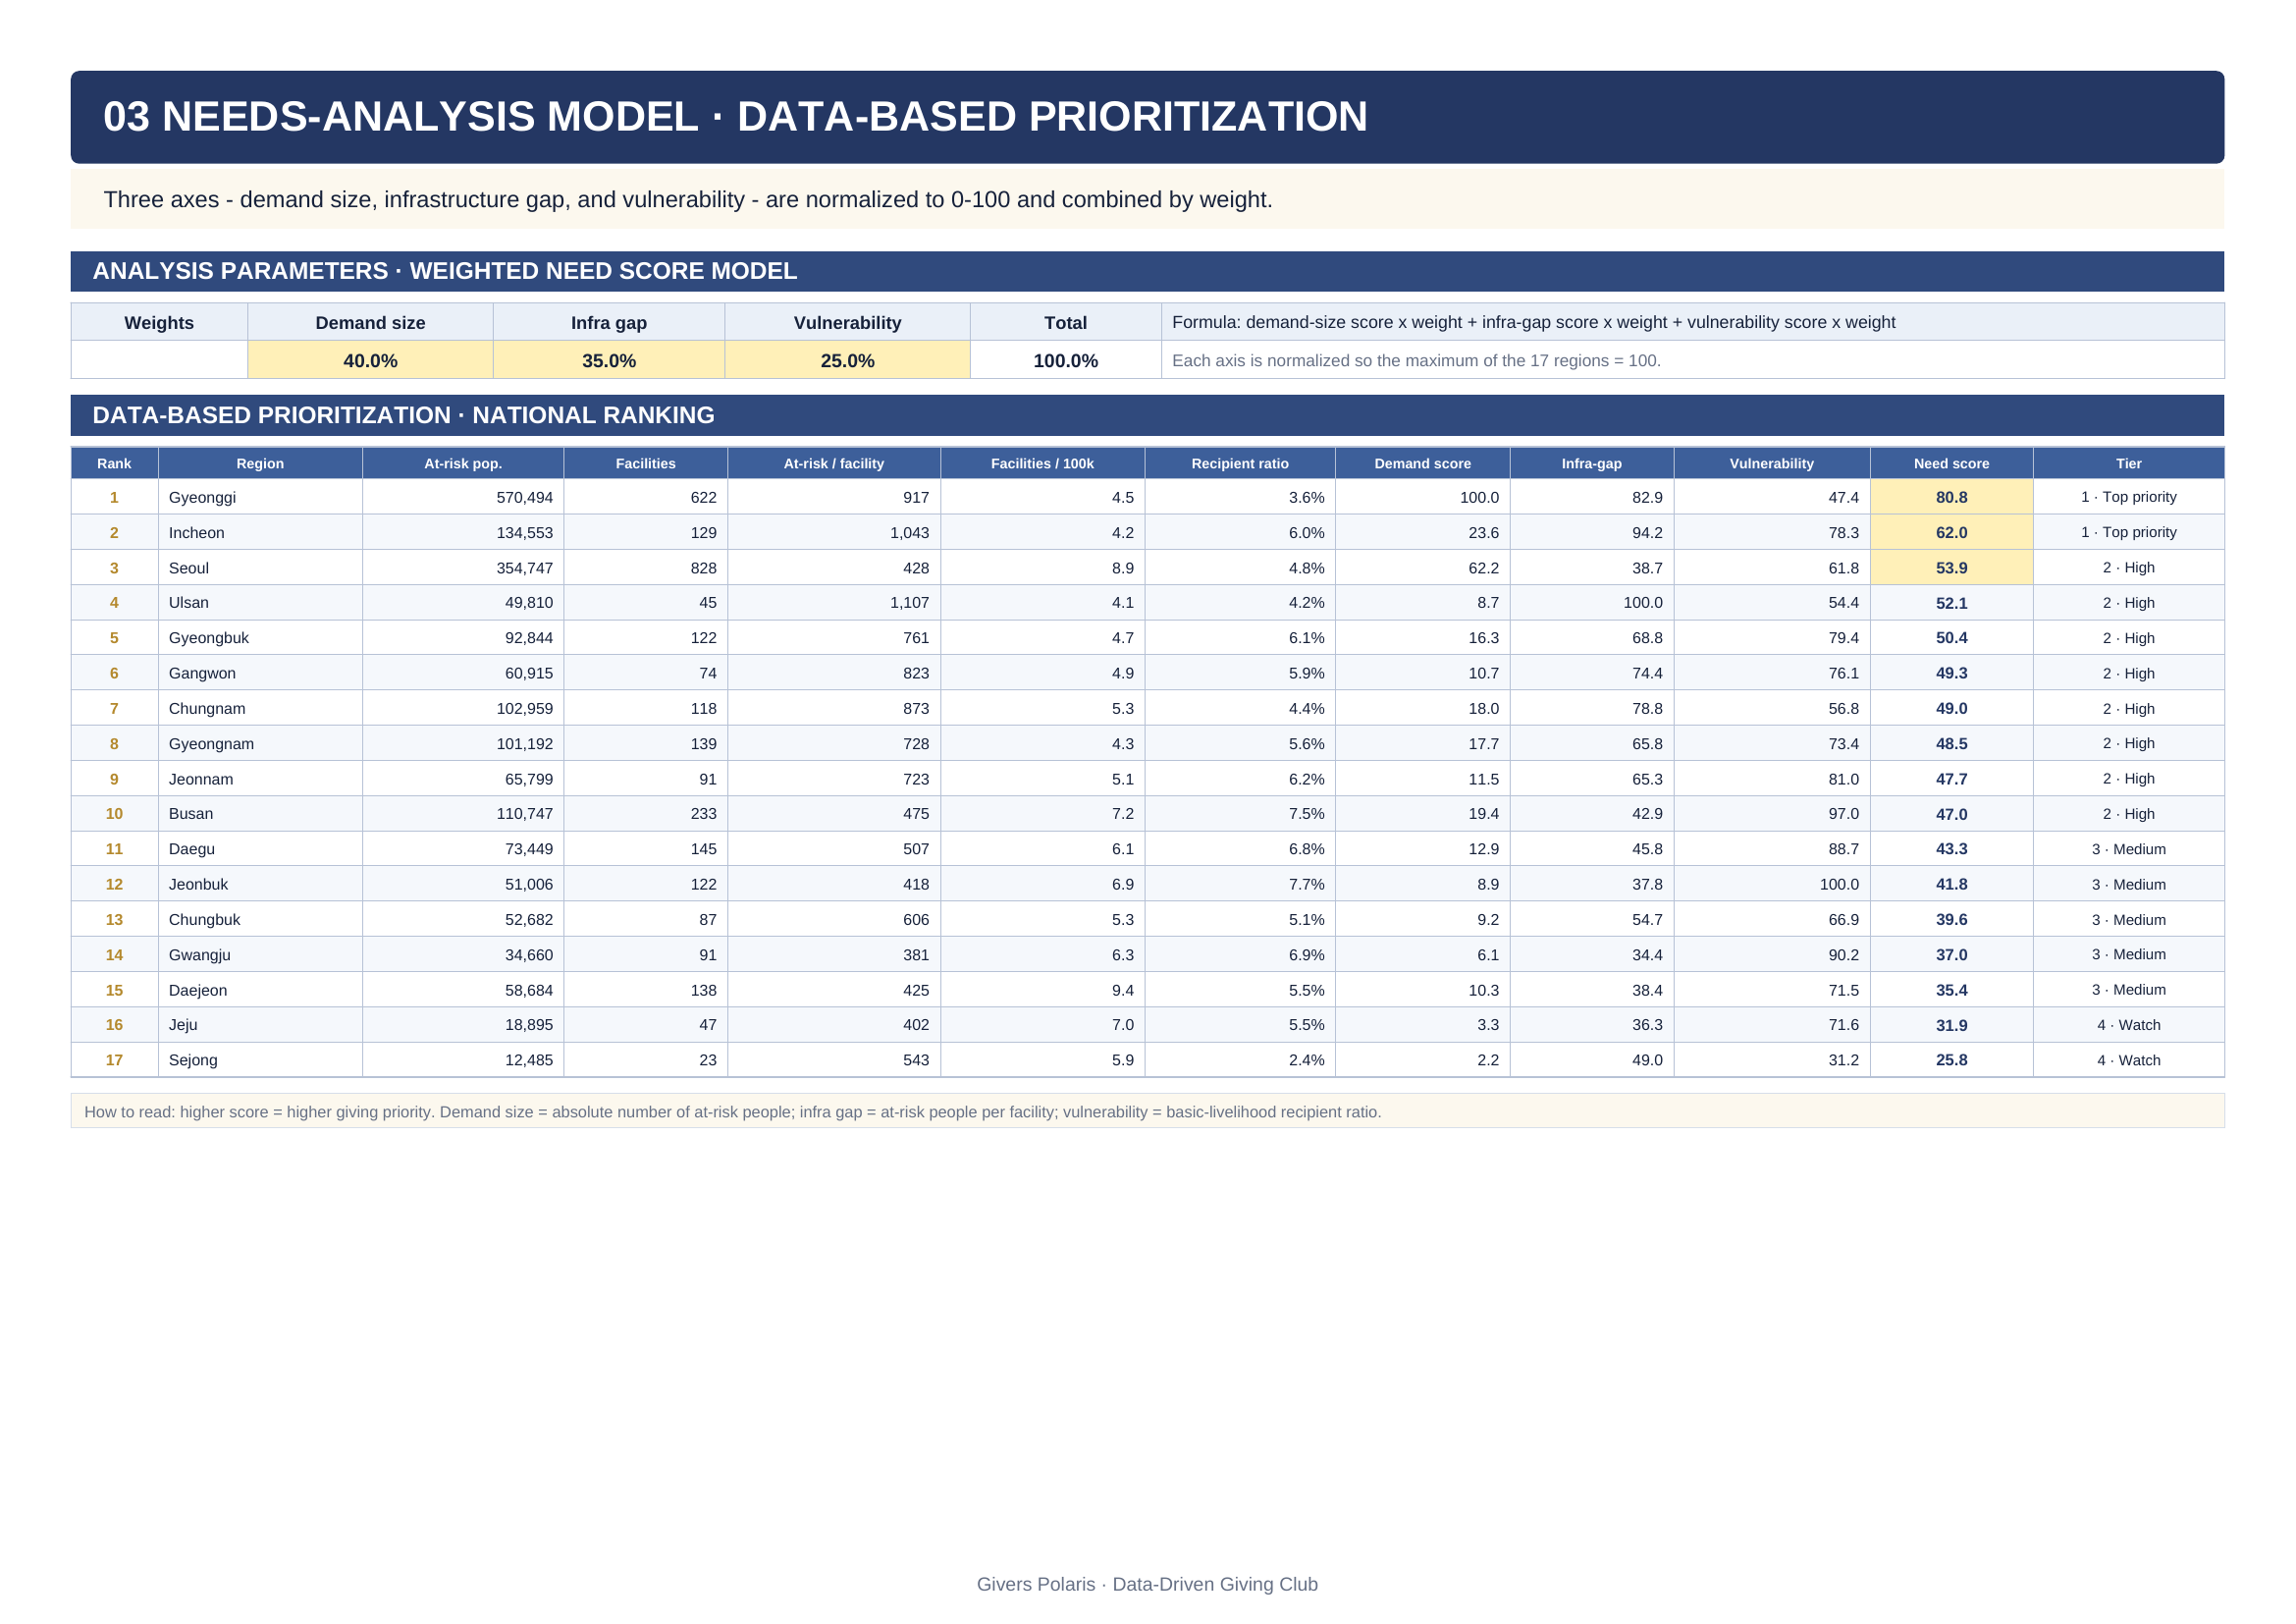Click the At-risk / facility column header

tap(833, 463)
